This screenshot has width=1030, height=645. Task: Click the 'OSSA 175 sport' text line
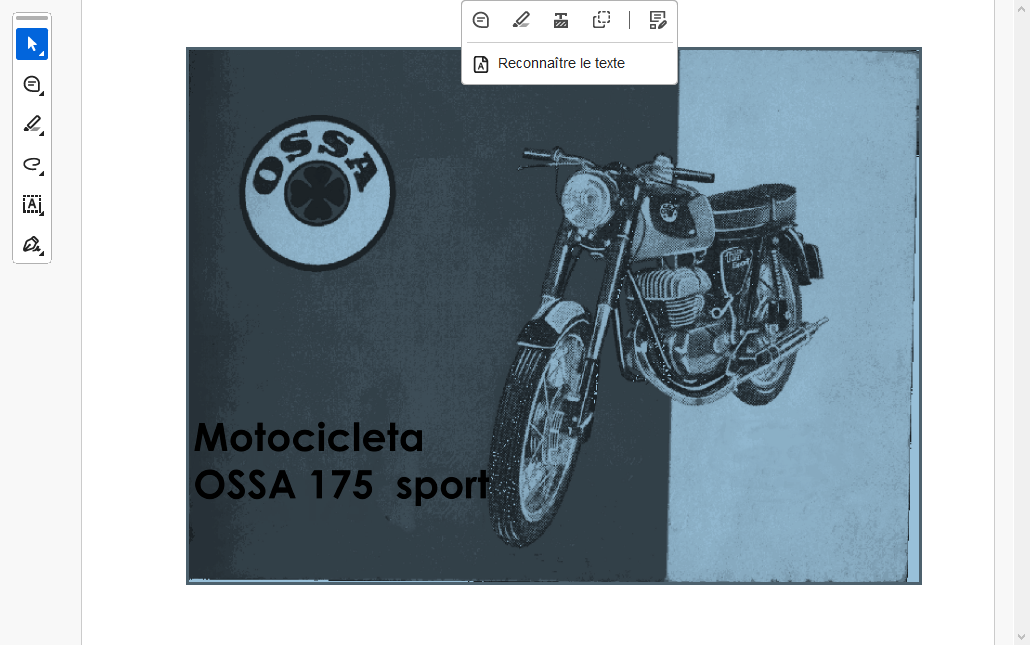pyautogui.click(x=342, y=485)
